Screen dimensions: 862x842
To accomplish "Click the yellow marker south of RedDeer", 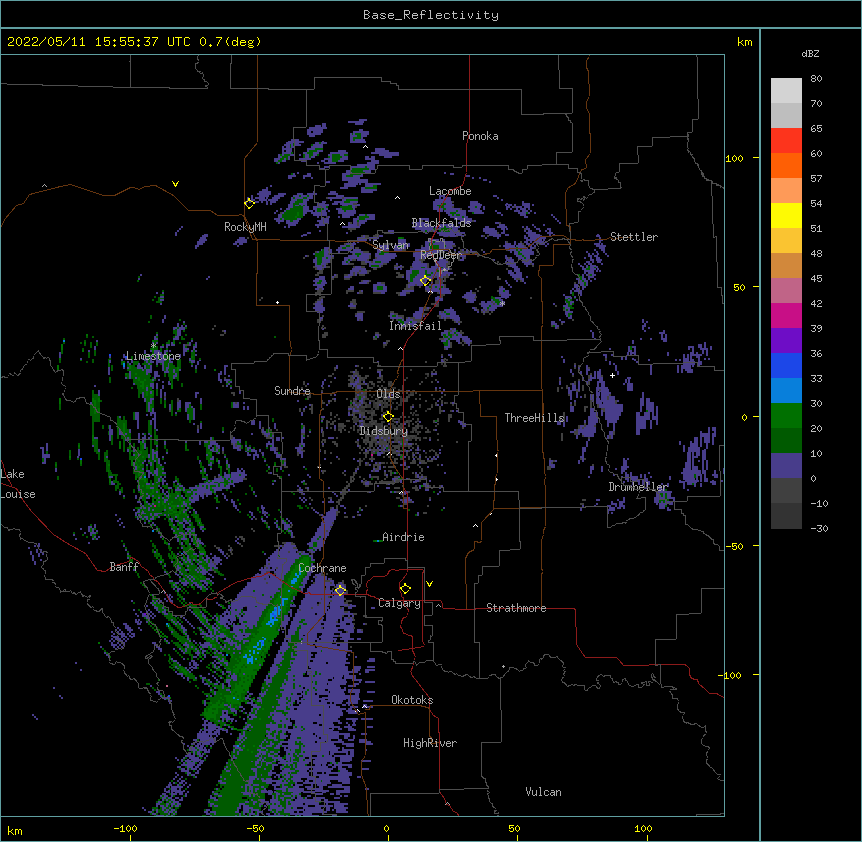I will [x=425, y=280].
